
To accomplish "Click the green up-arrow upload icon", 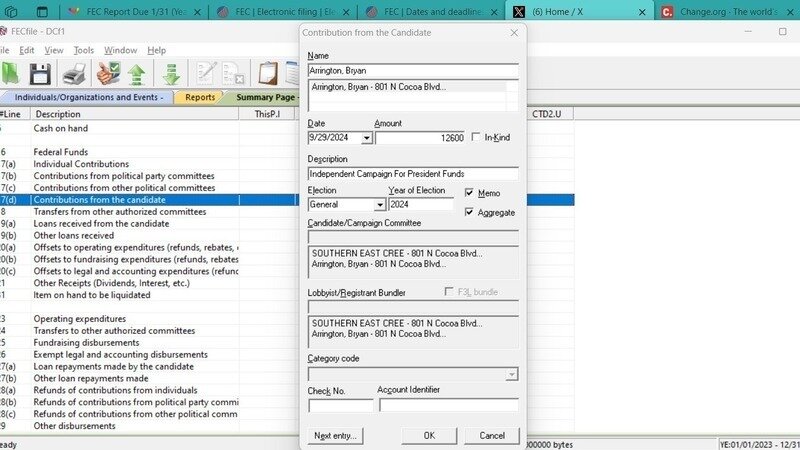I will tap(137, 74).
